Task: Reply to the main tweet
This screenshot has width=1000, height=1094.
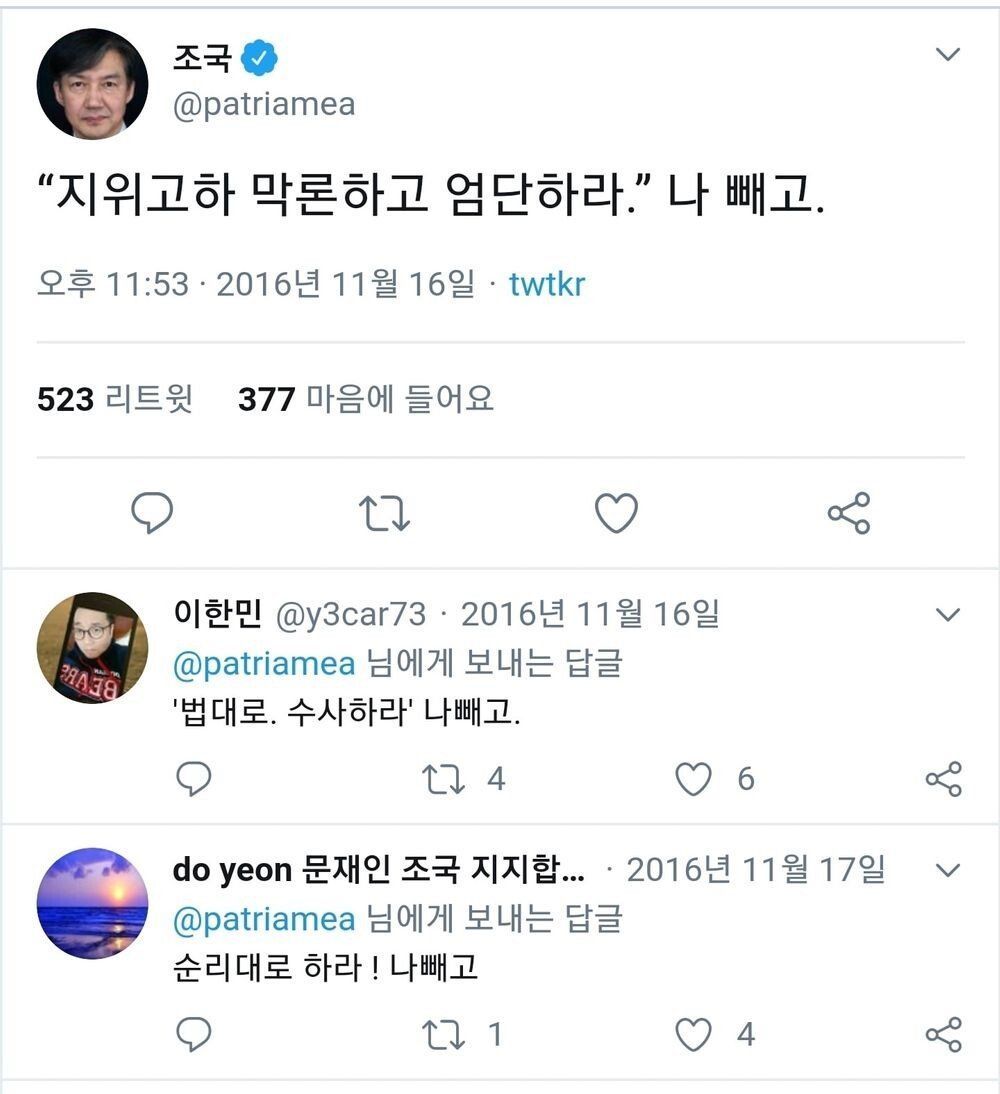Action: 152,513
